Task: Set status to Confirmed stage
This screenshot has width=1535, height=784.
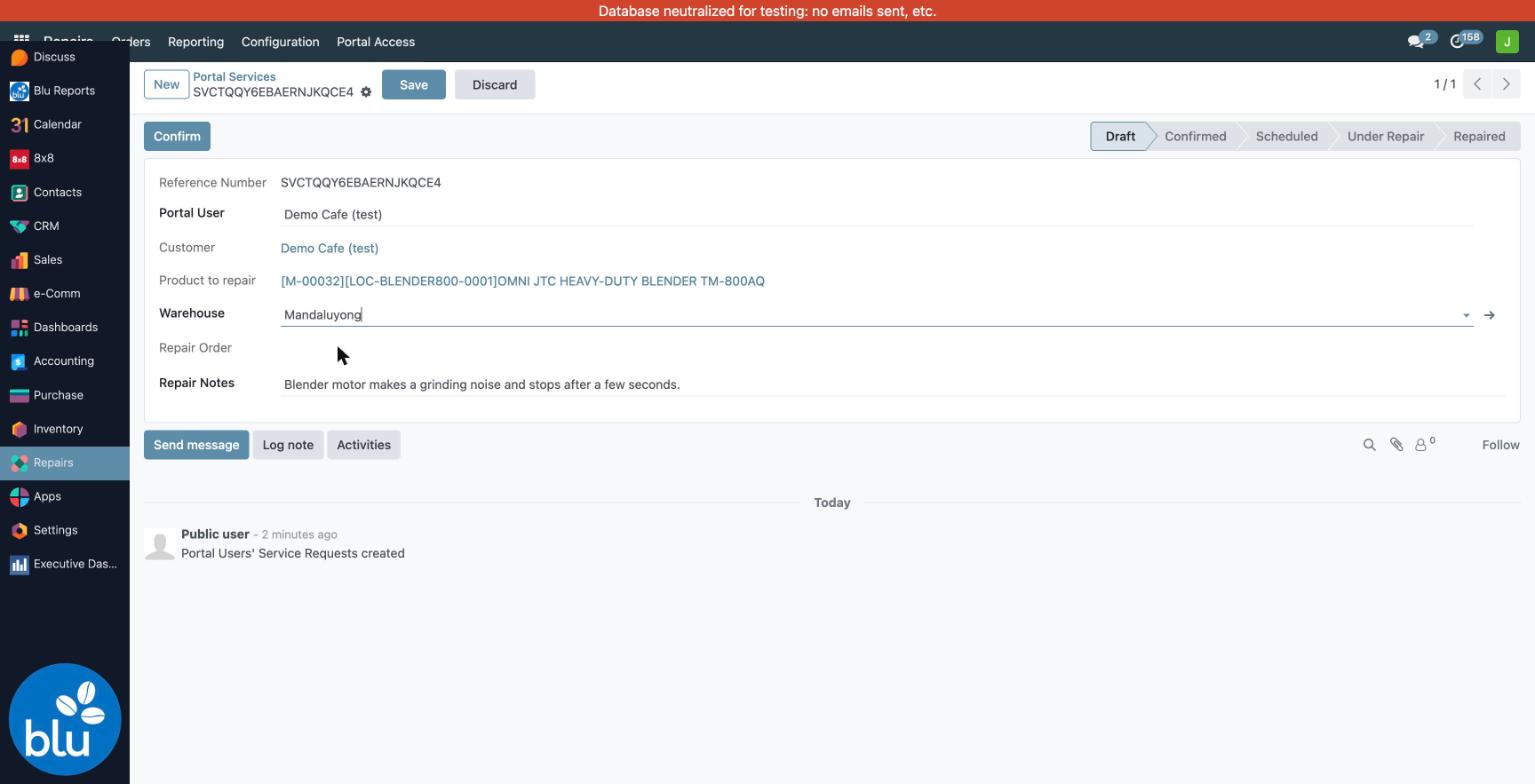Action: click(1195, 136)
